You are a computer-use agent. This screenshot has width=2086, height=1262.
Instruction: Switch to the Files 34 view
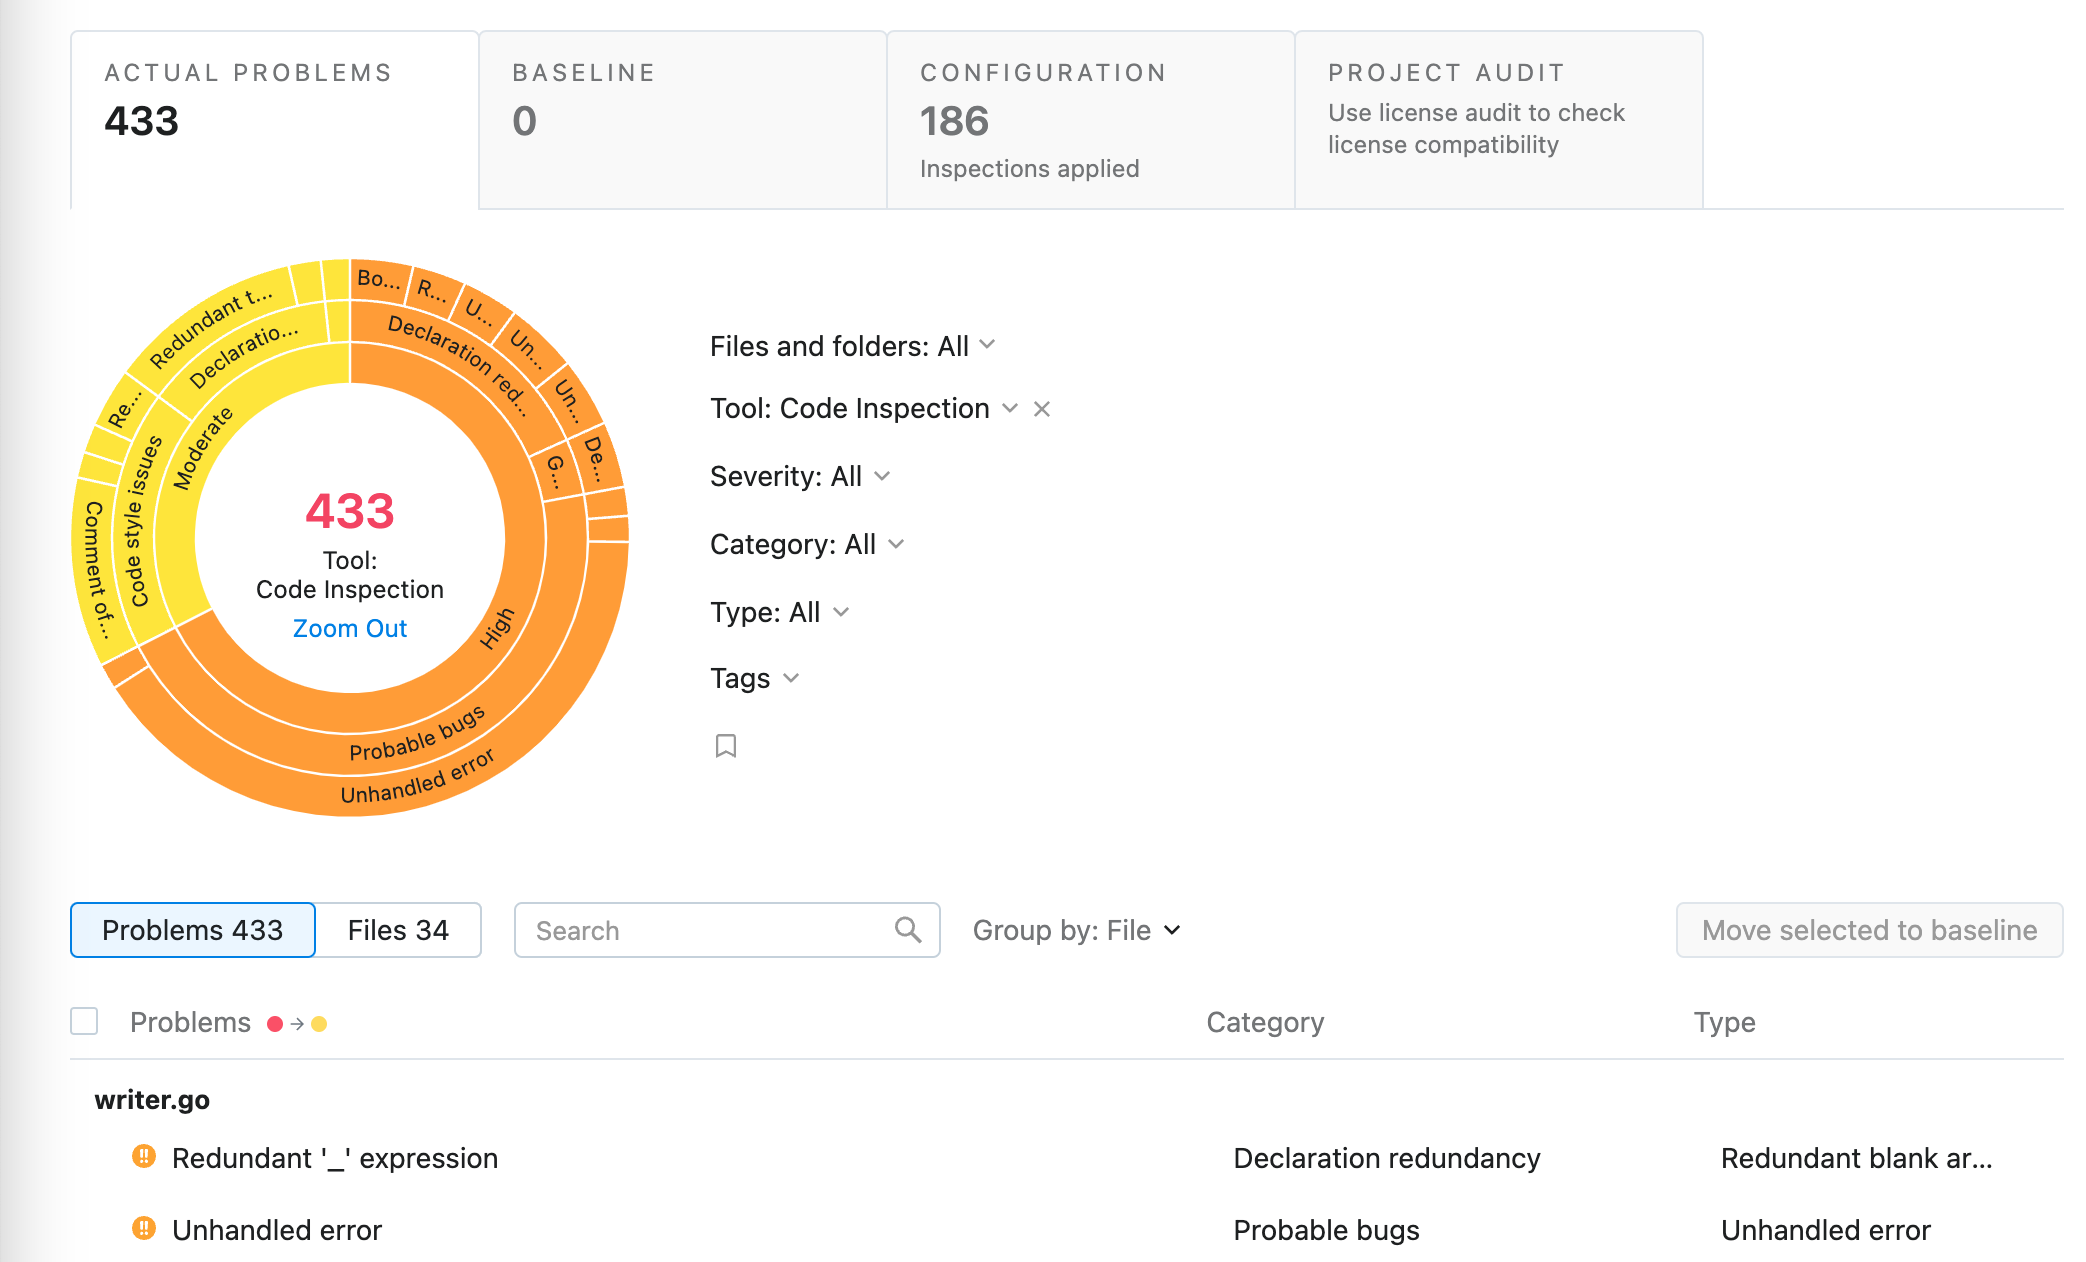tap(398, 930)
